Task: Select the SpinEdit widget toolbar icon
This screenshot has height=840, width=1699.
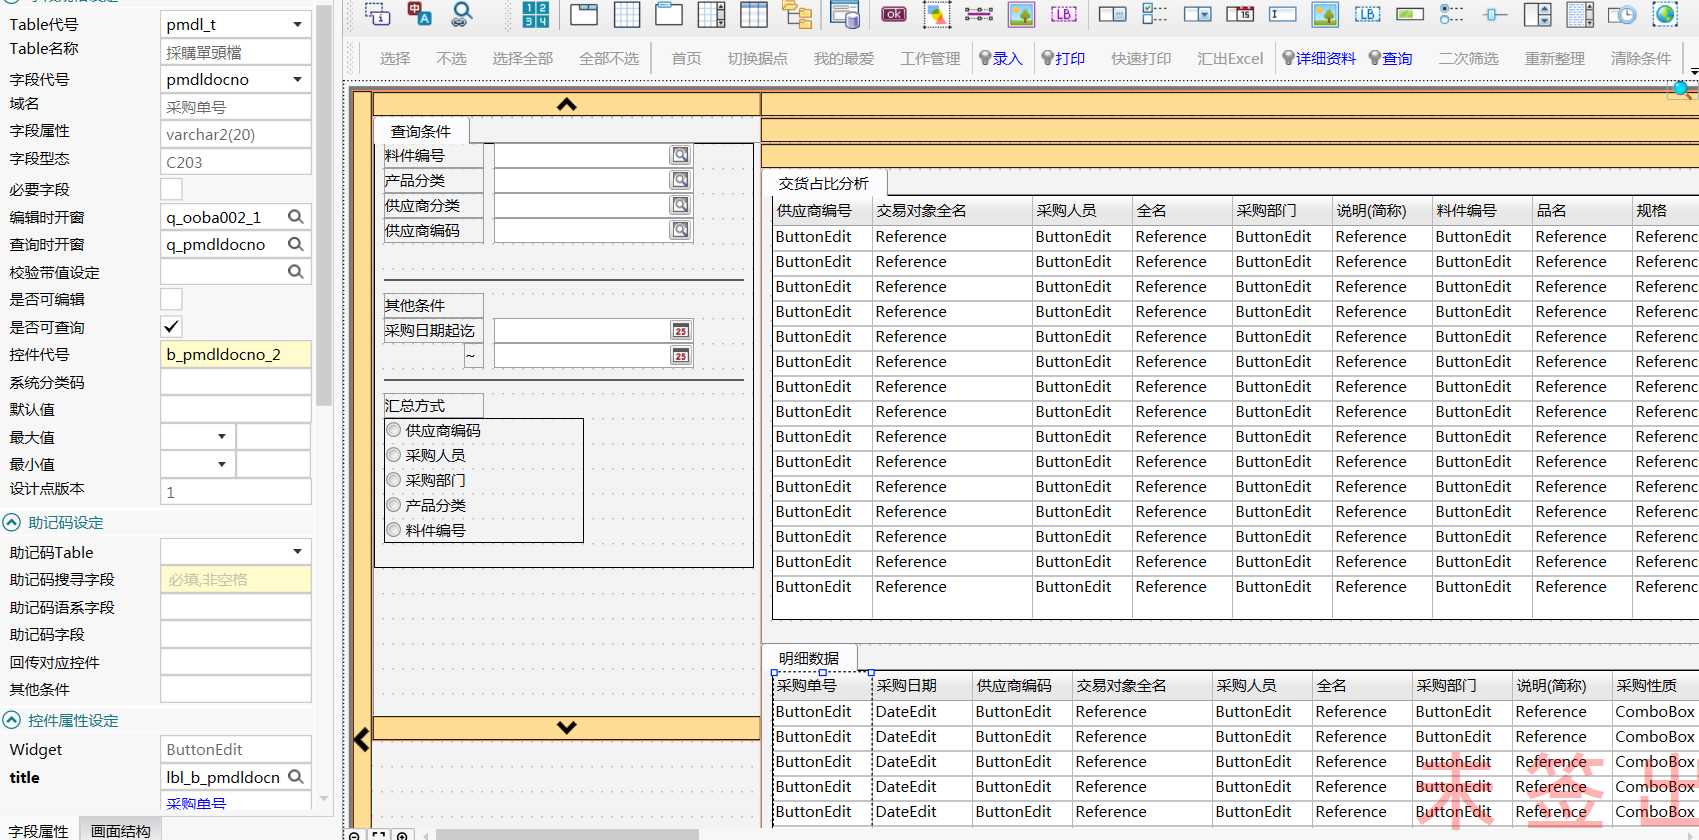Action: tap(1537, 14)
